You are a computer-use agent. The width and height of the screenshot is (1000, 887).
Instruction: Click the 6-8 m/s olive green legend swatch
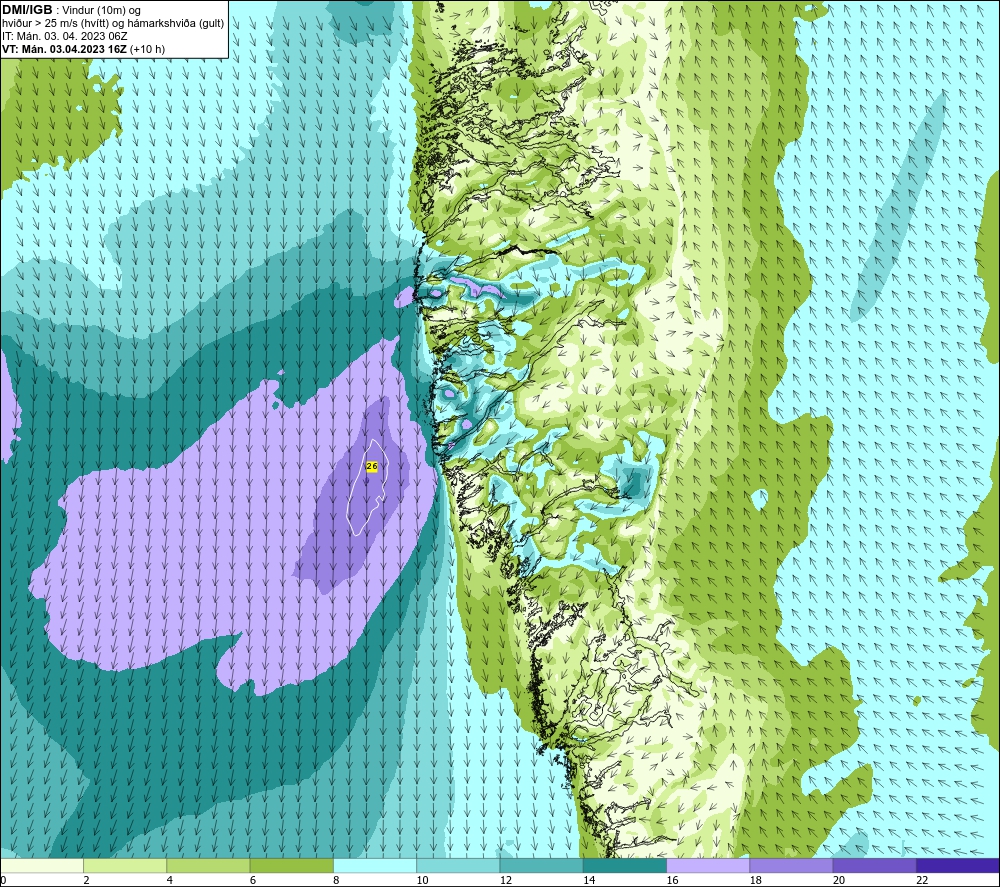point(291,865)
